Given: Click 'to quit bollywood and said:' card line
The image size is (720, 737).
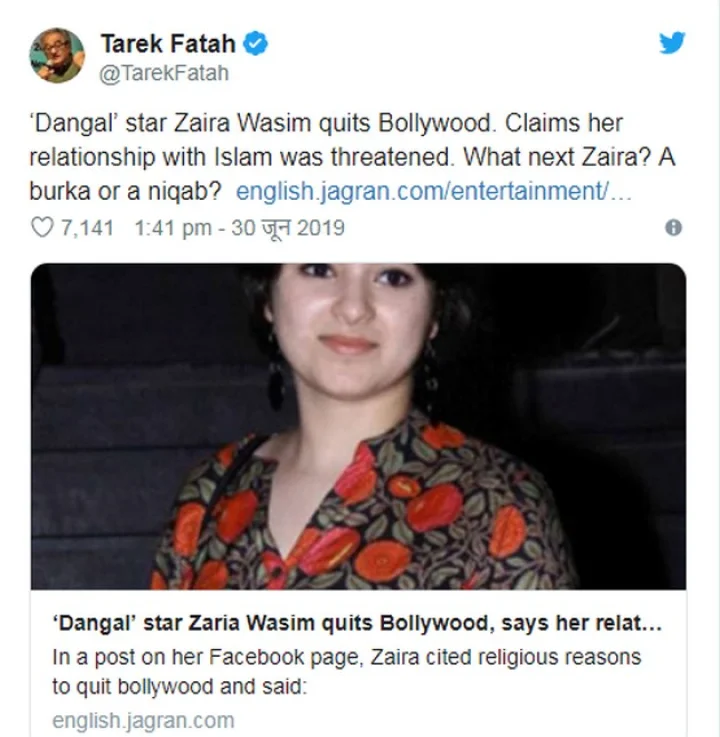Looking at the screenshot, I should click(179, 687).
